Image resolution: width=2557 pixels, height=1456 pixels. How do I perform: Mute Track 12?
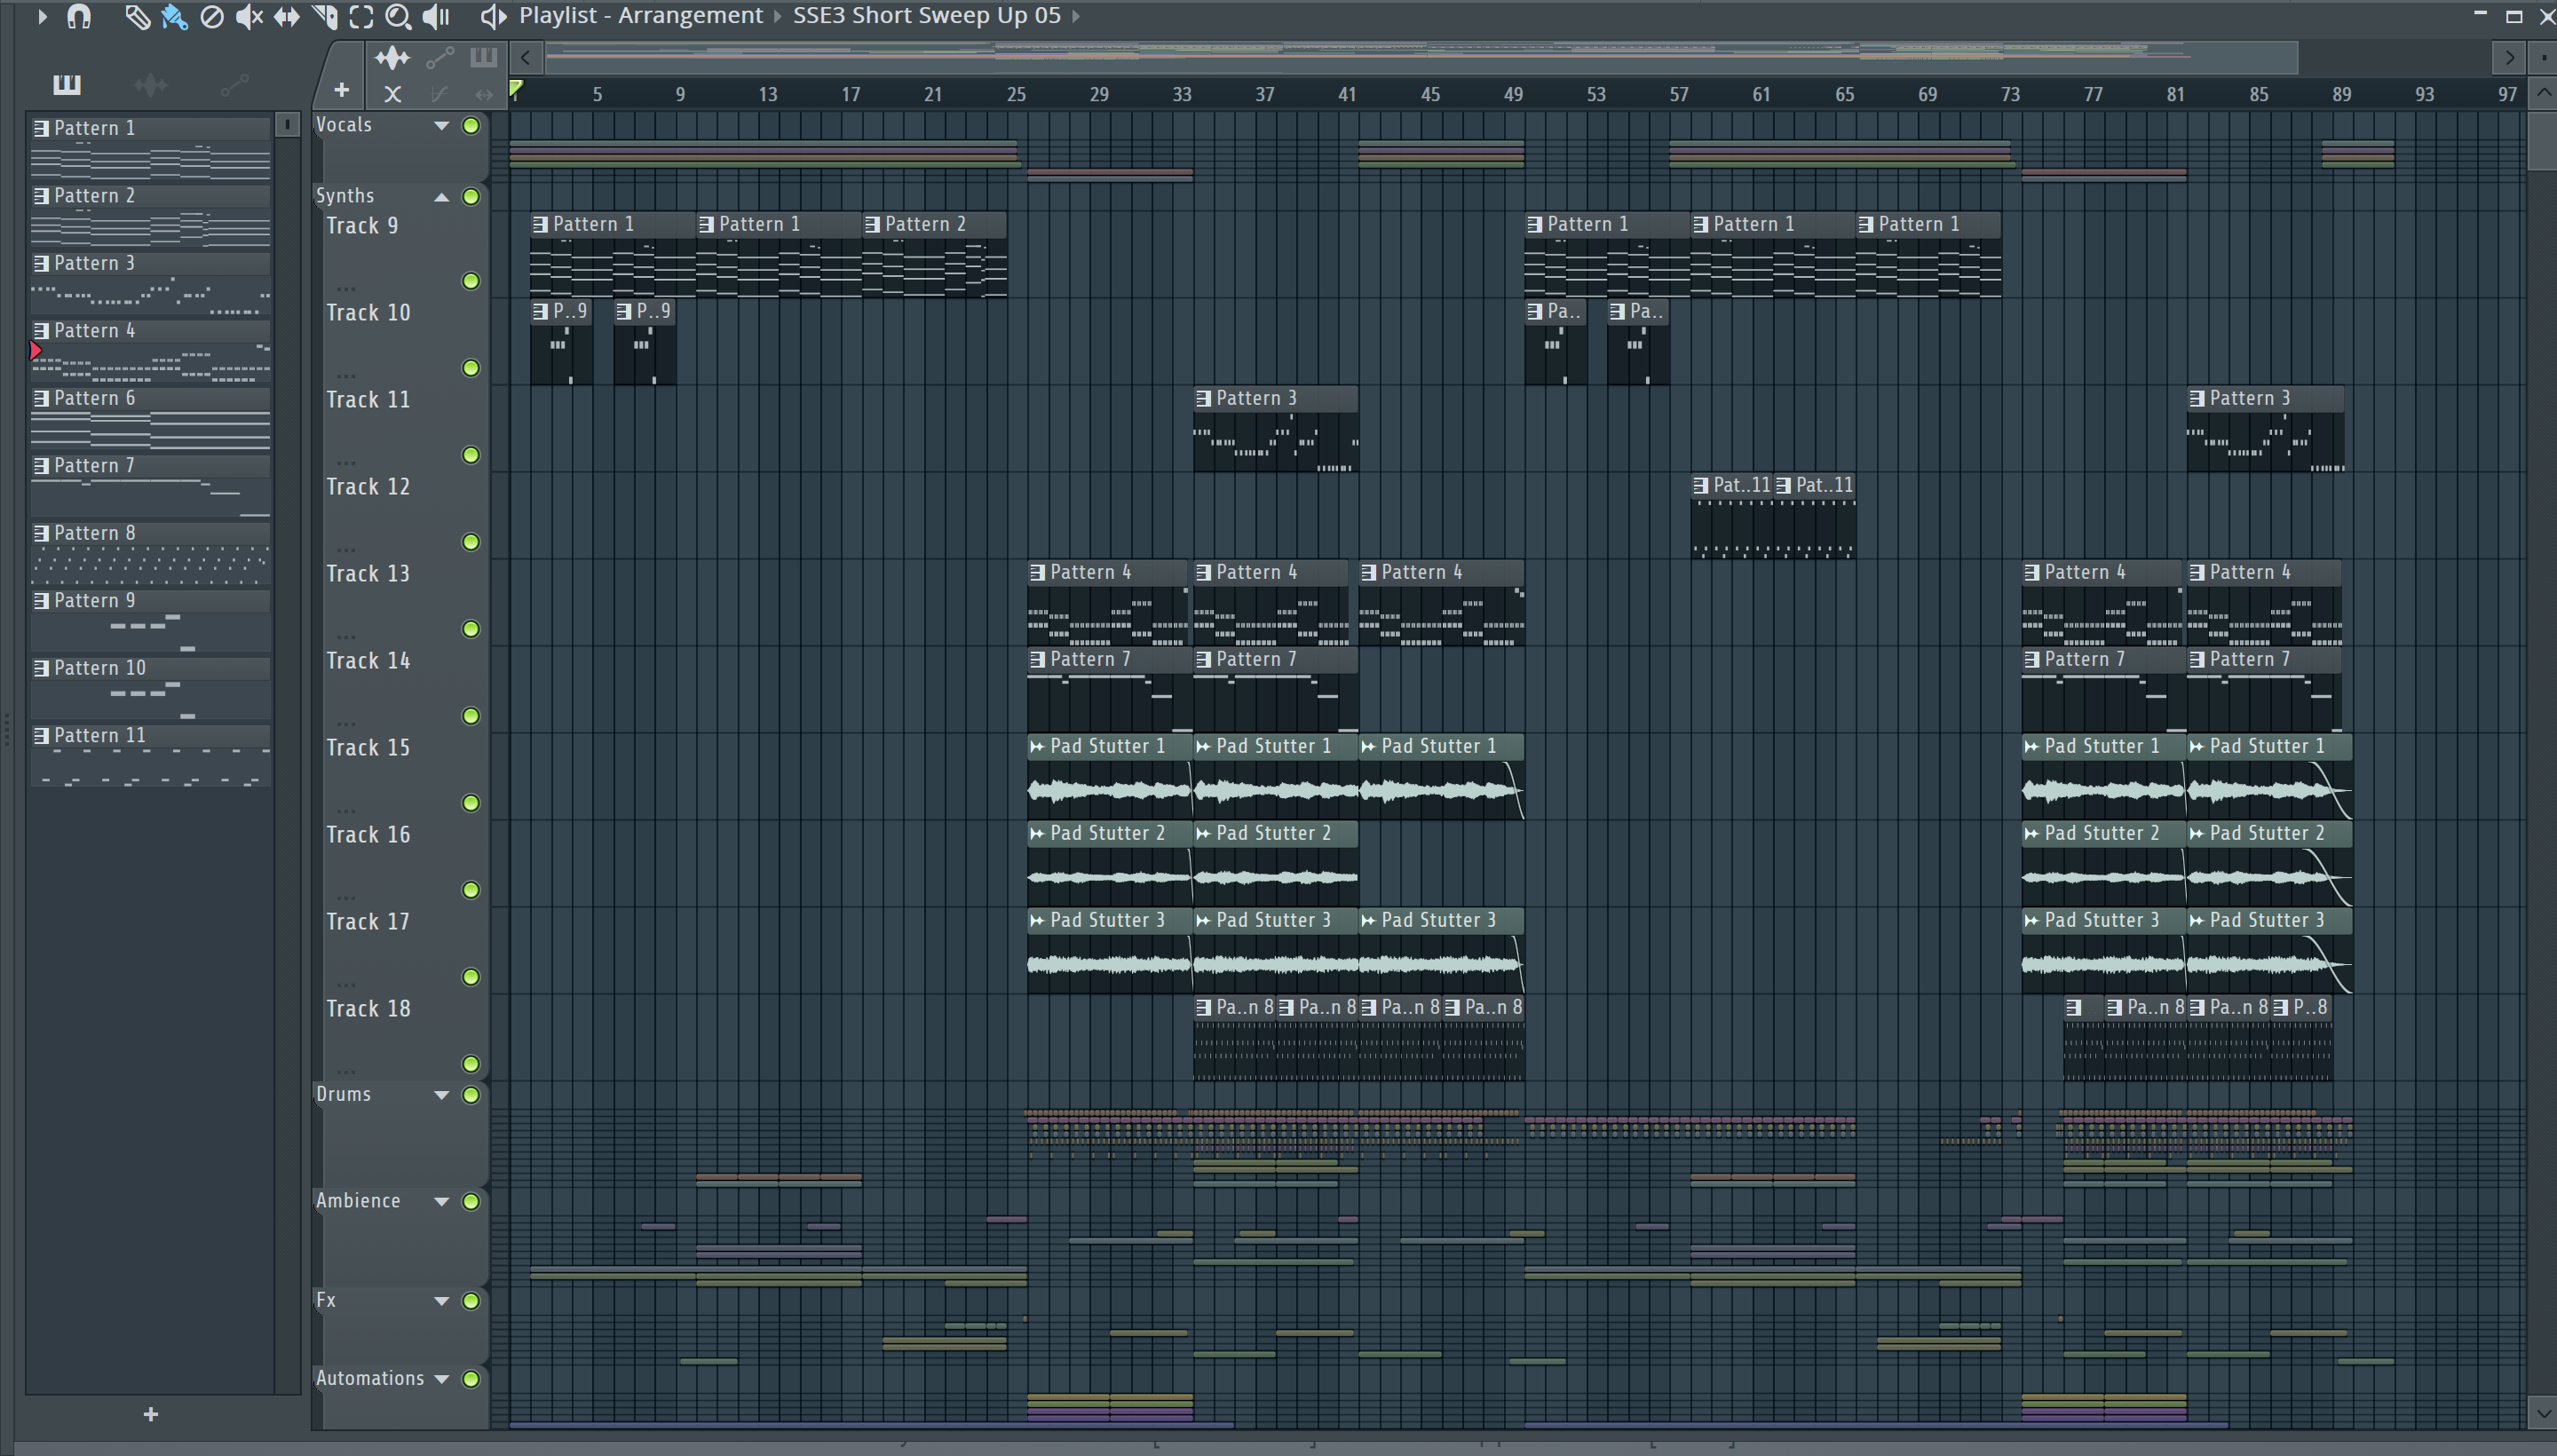(471, 542)
